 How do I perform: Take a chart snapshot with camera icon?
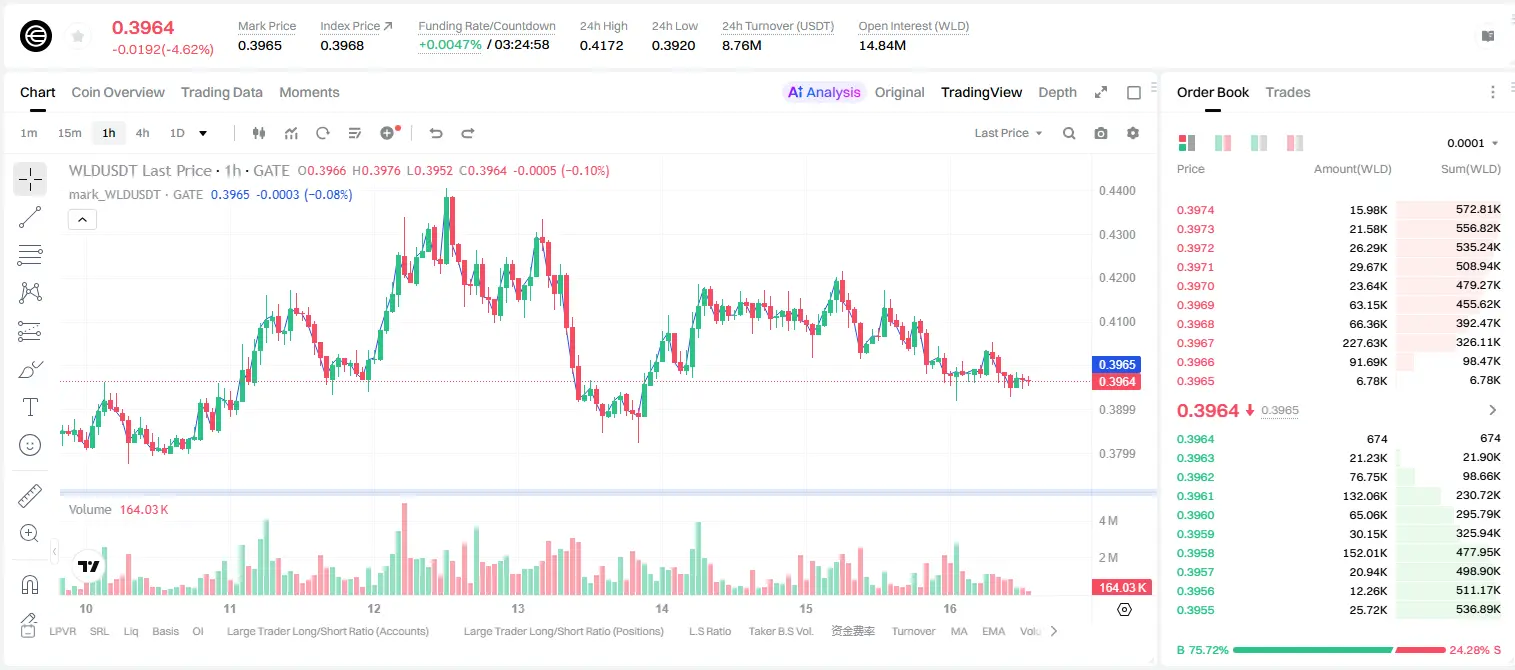click(1101, 133)
